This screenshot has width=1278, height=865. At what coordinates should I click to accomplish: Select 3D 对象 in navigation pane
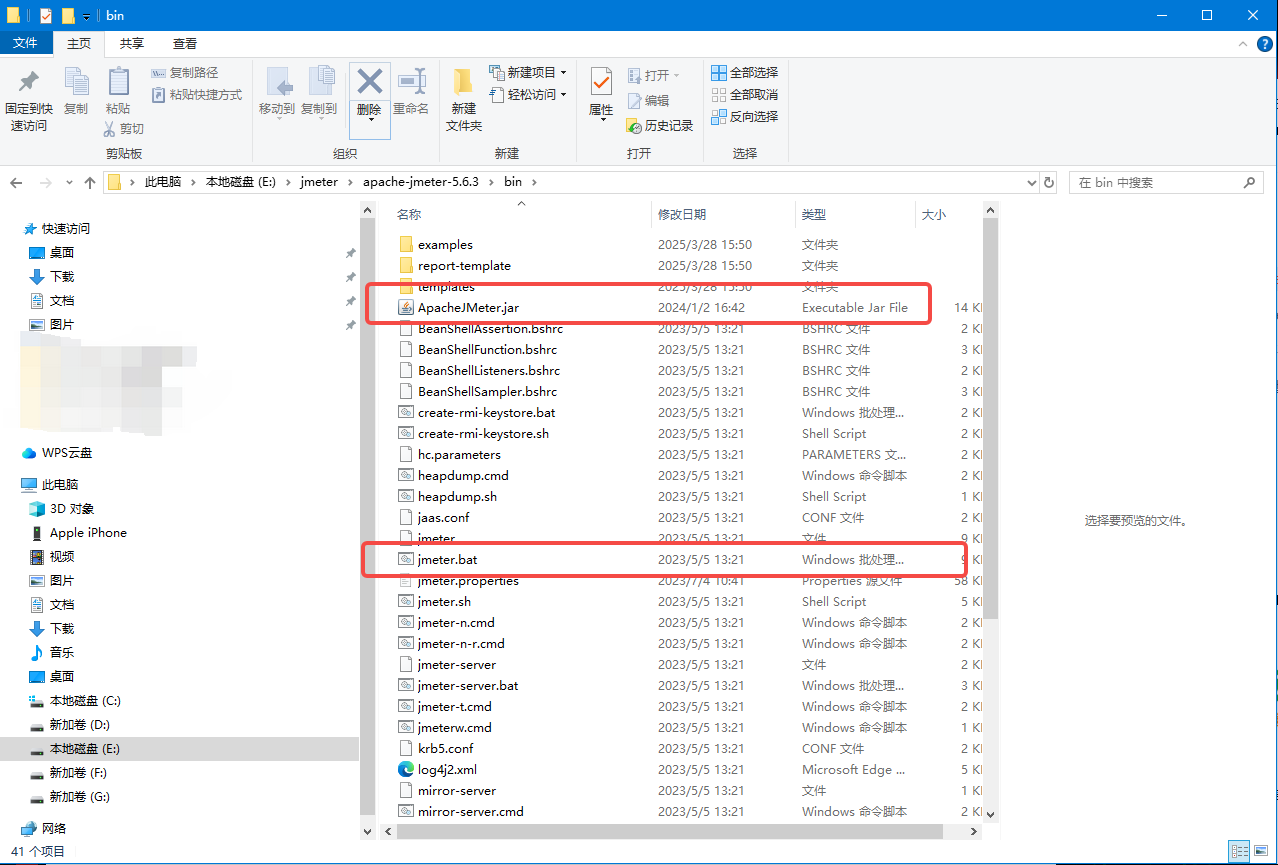click(x=71, y=509)
